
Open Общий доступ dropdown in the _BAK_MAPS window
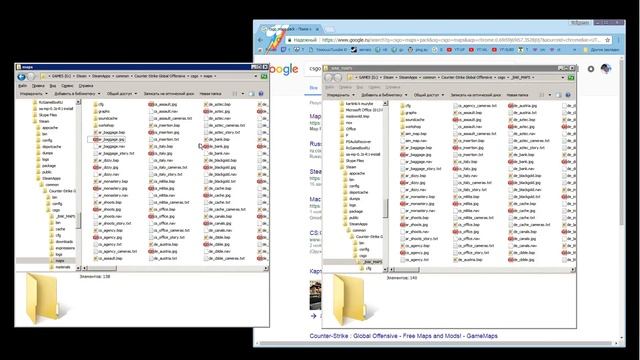click(x=429, y=95)
